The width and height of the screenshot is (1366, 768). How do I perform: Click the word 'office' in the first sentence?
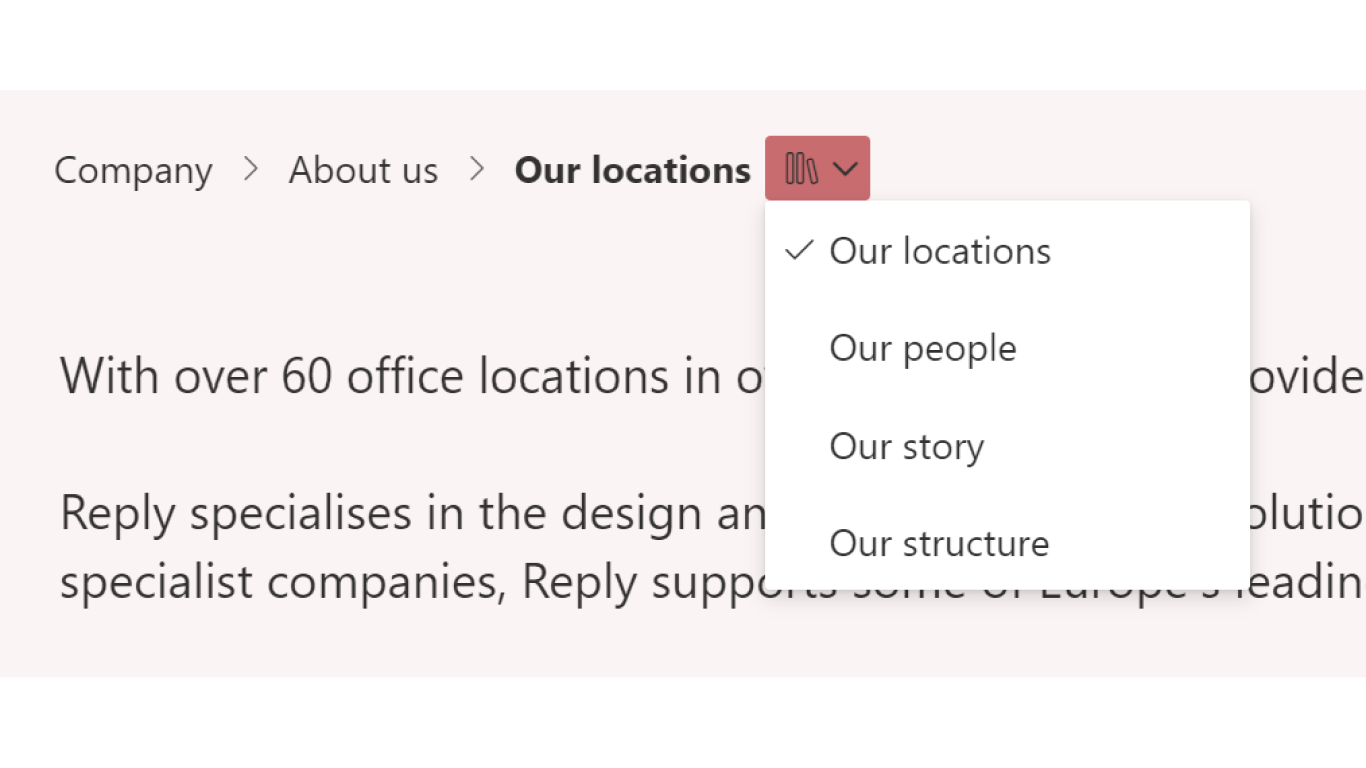coord(405,377)
